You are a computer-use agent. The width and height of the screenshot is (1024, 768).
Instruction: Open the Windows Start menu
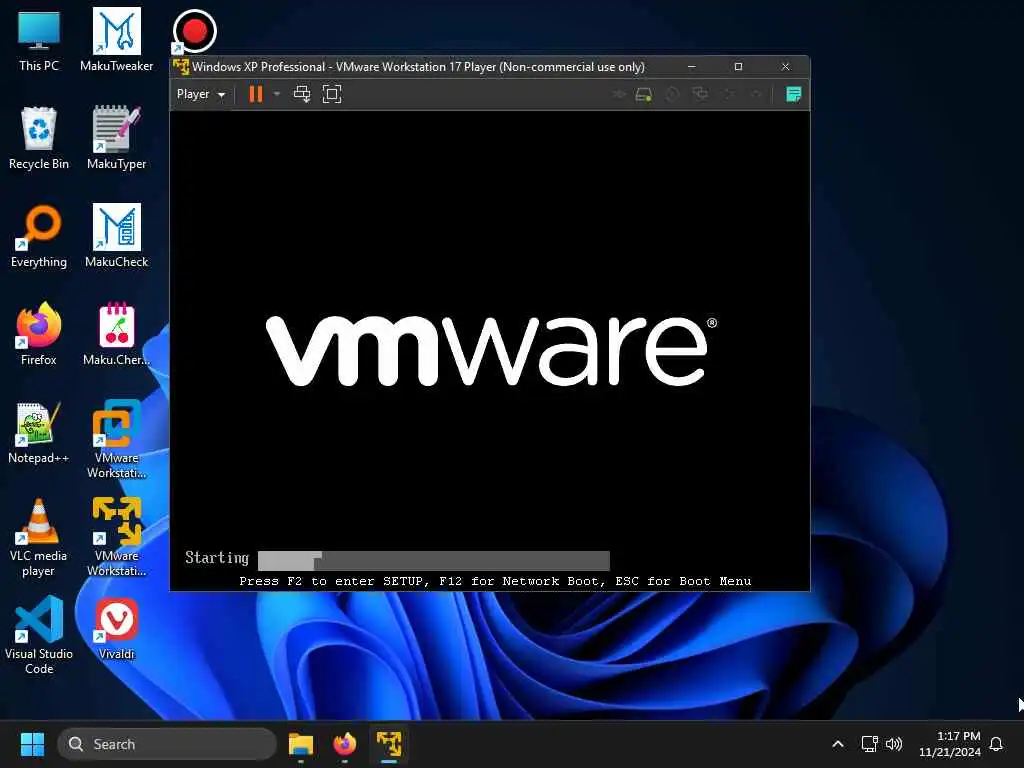[32, 744]
